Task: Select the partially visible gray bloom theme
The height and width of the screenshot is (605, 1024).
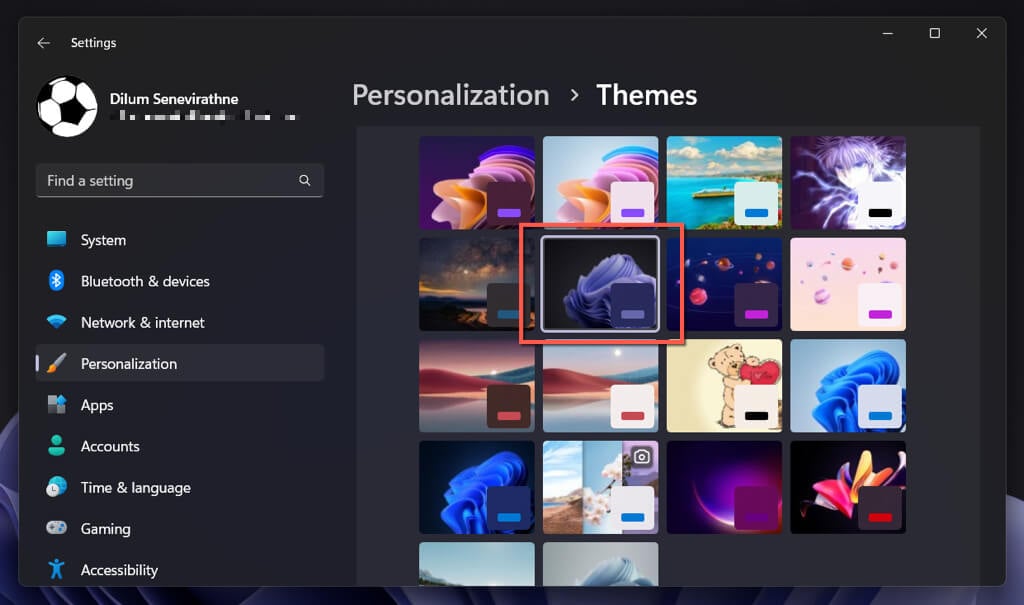Action: point(600,564)
